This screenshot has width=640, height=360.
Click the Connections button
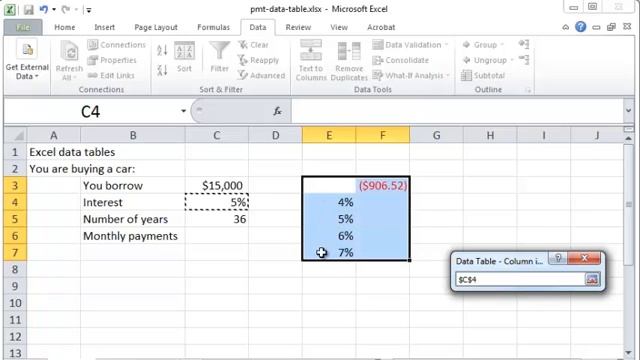point(117,44)
